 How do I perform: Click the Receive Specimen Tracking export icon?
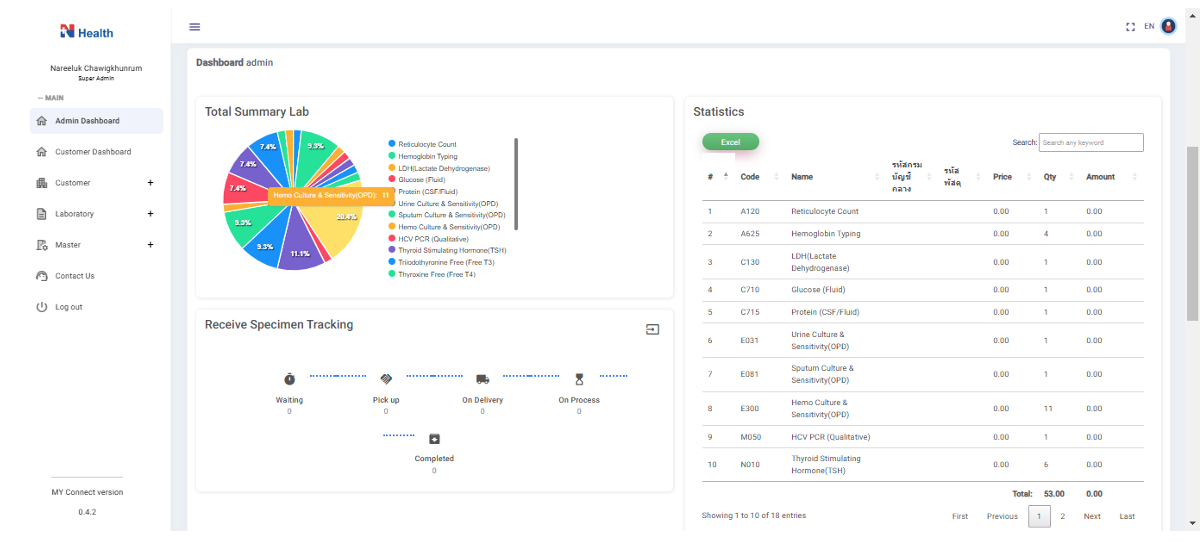[652, 329]
